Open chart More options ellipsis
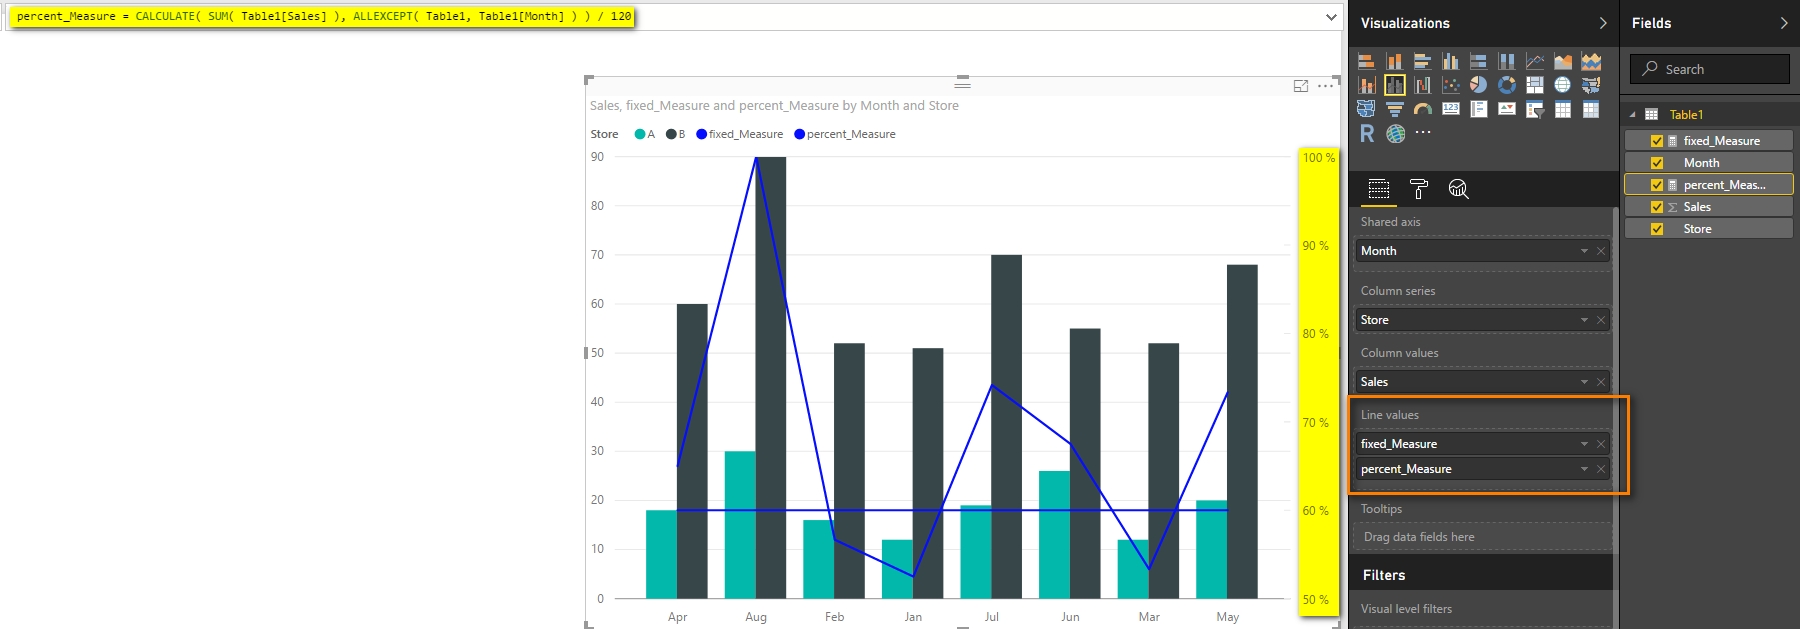The width and height of the screenshot is (1800, 629). click(x=1326, y=86)
